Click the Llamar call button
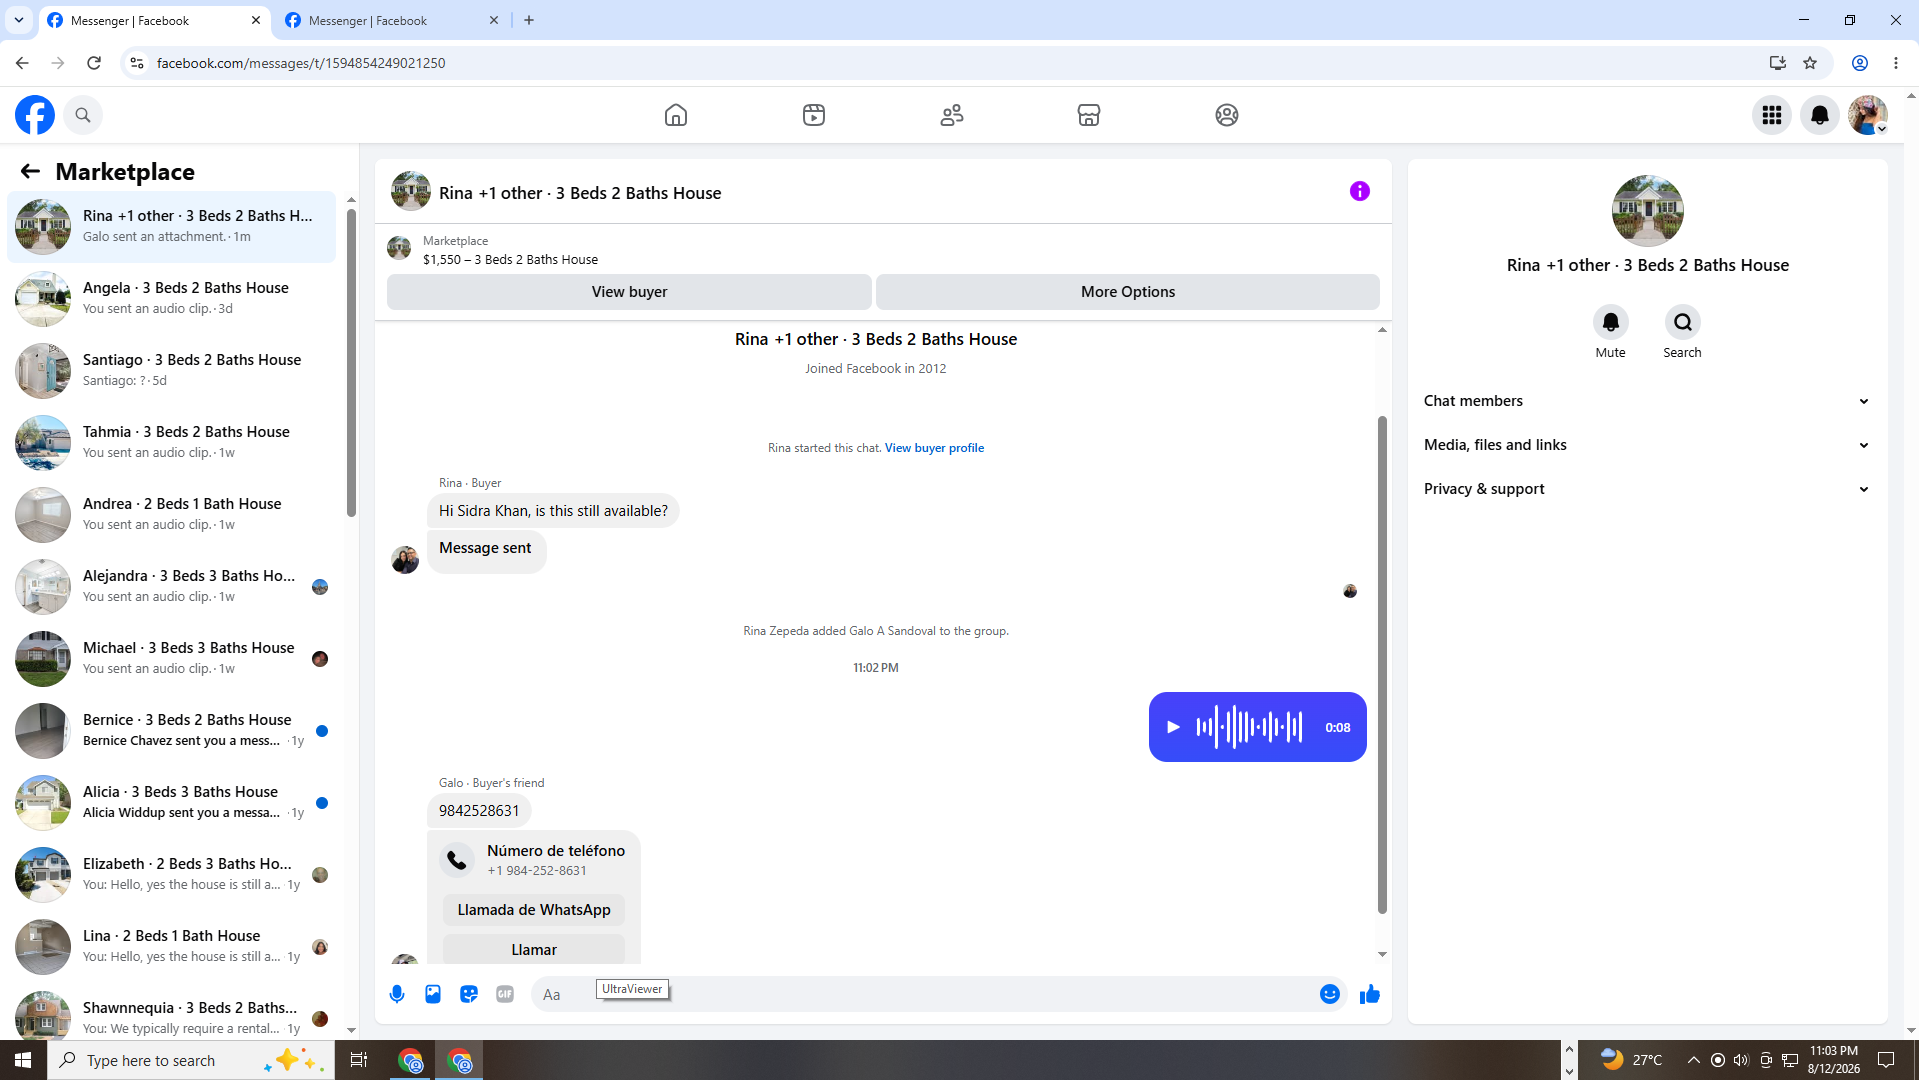This screenshot has height=1080, width=1919. 534,949
